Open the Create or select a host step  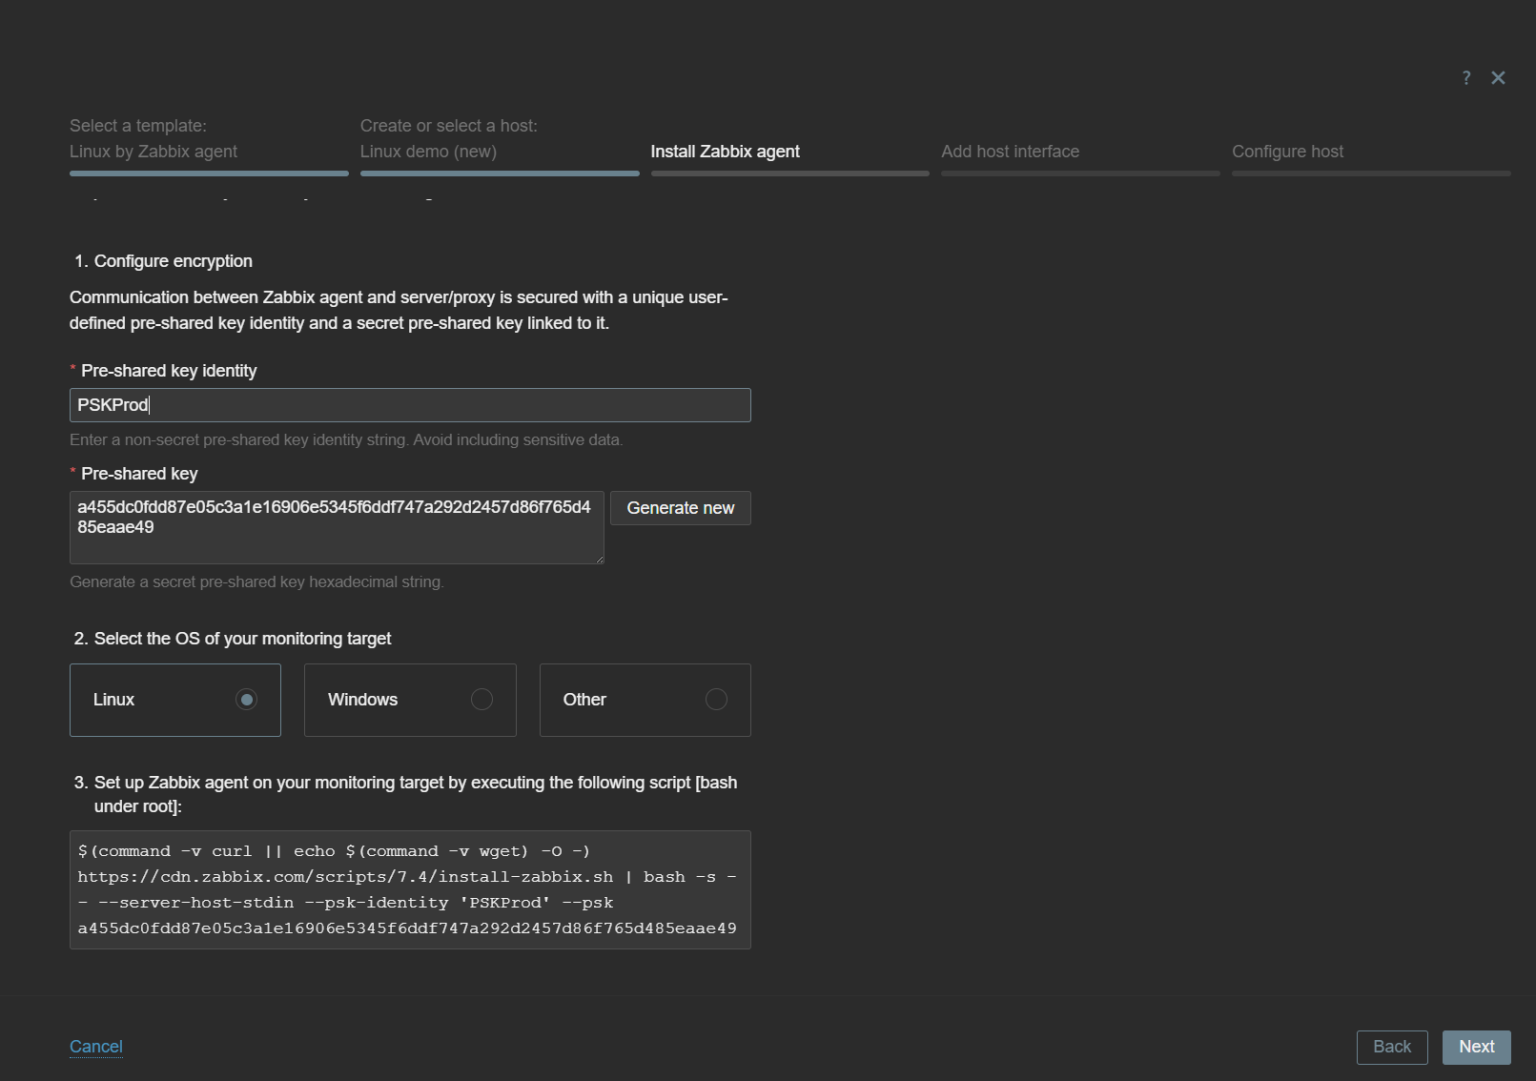click(448, 139)
